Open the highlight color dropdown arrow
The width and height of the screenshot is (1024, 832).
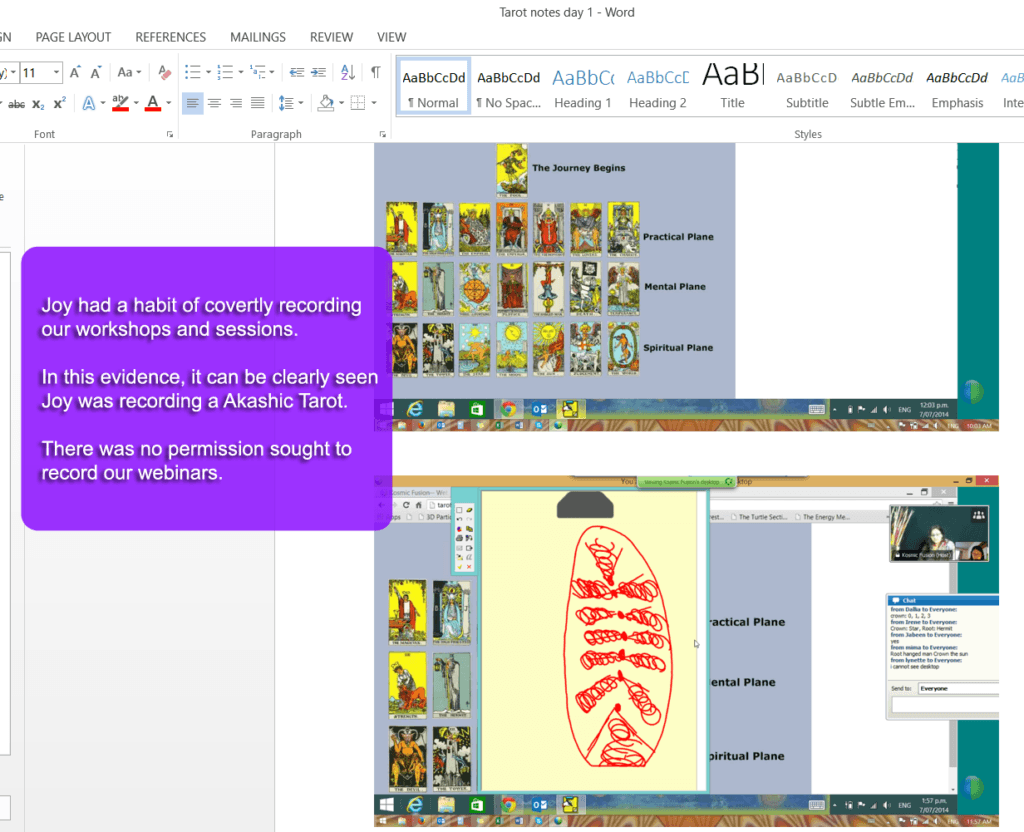136,103
